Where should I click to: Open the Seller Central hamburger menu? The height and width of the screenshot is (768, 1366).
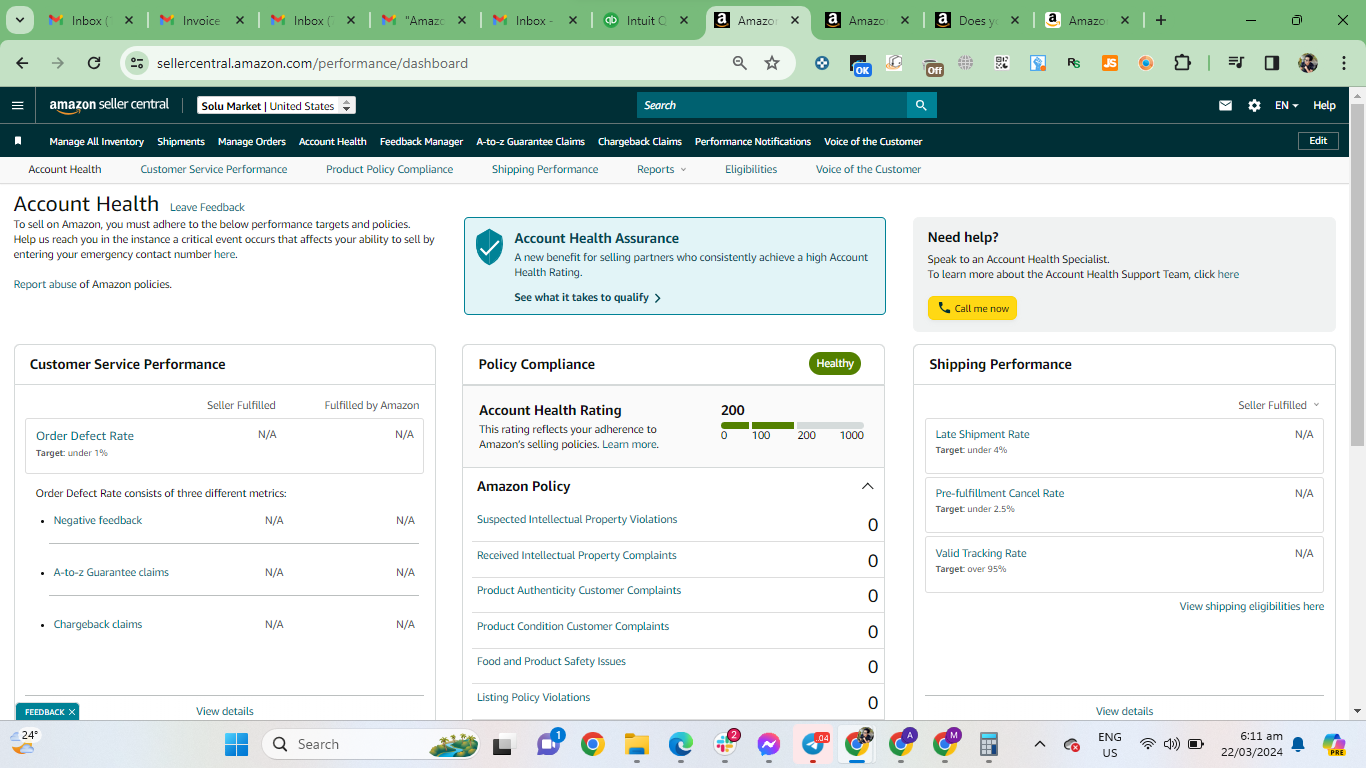point(18,105)
